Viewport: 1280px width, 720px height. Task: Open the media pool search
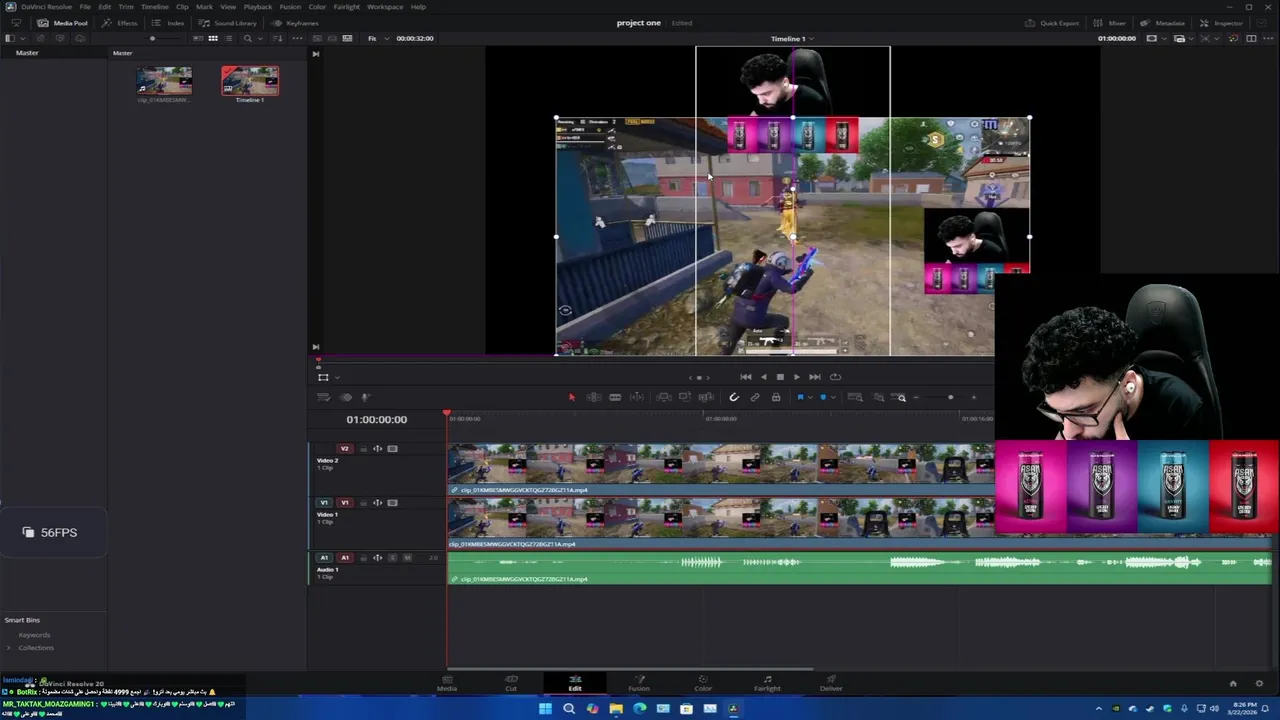pyautogui.click(x=247, y=38)
